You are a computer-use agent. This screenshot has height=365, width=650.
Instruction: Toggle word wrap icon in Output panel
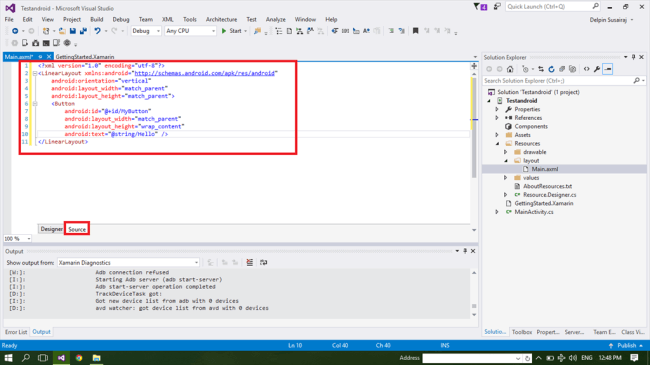click(264, 263)
